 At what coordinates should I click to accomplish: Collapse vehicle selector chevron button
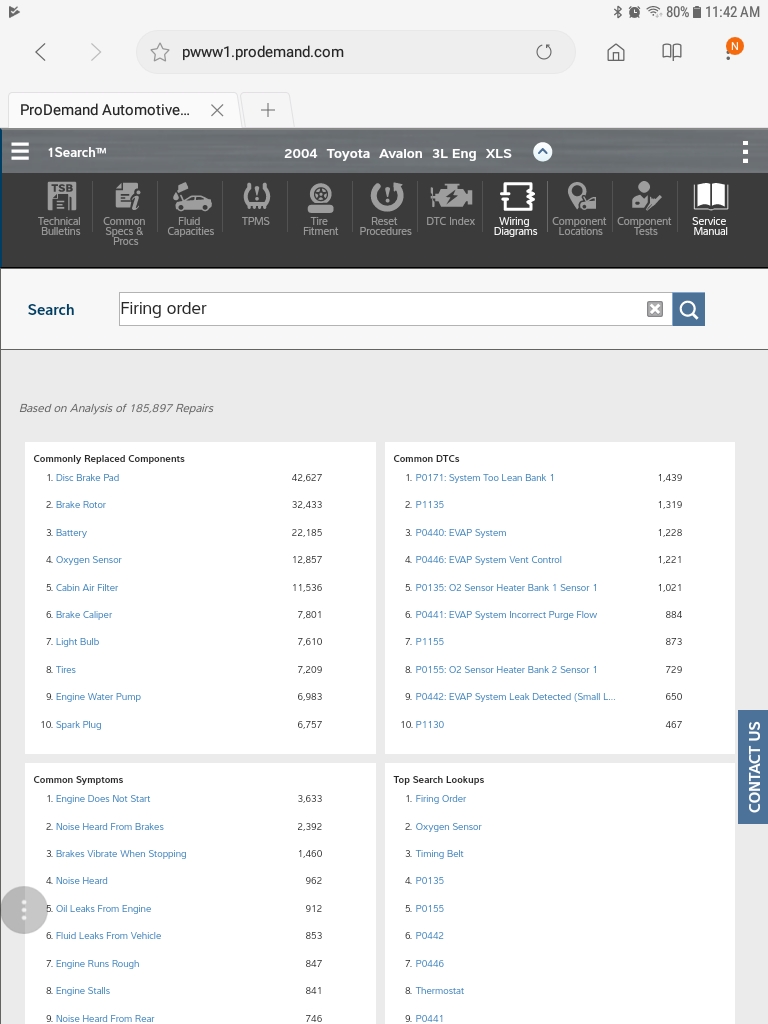coord(543,152)
